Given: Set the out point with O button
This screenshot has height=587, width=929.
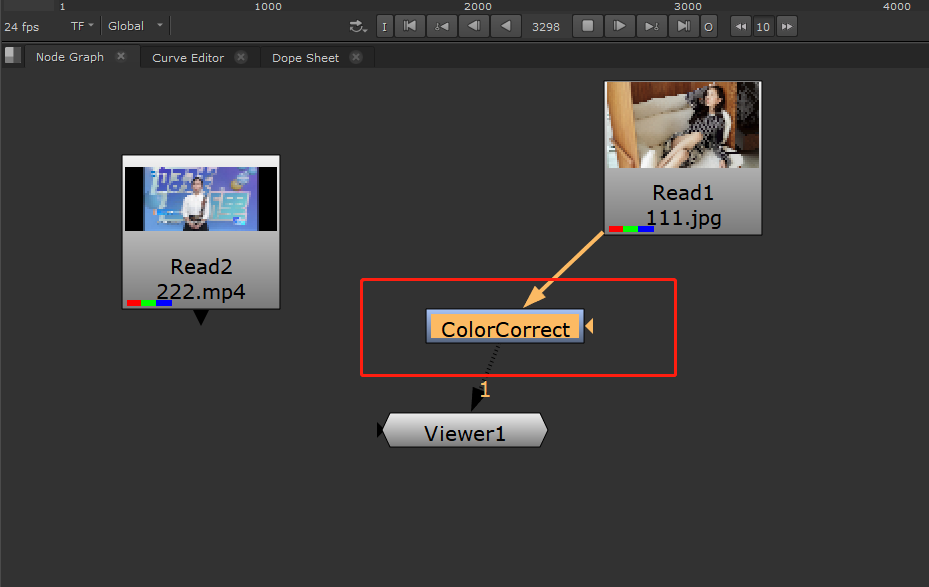Looking at the screenshot, I should pyautogui.click(x=709, y=27).
